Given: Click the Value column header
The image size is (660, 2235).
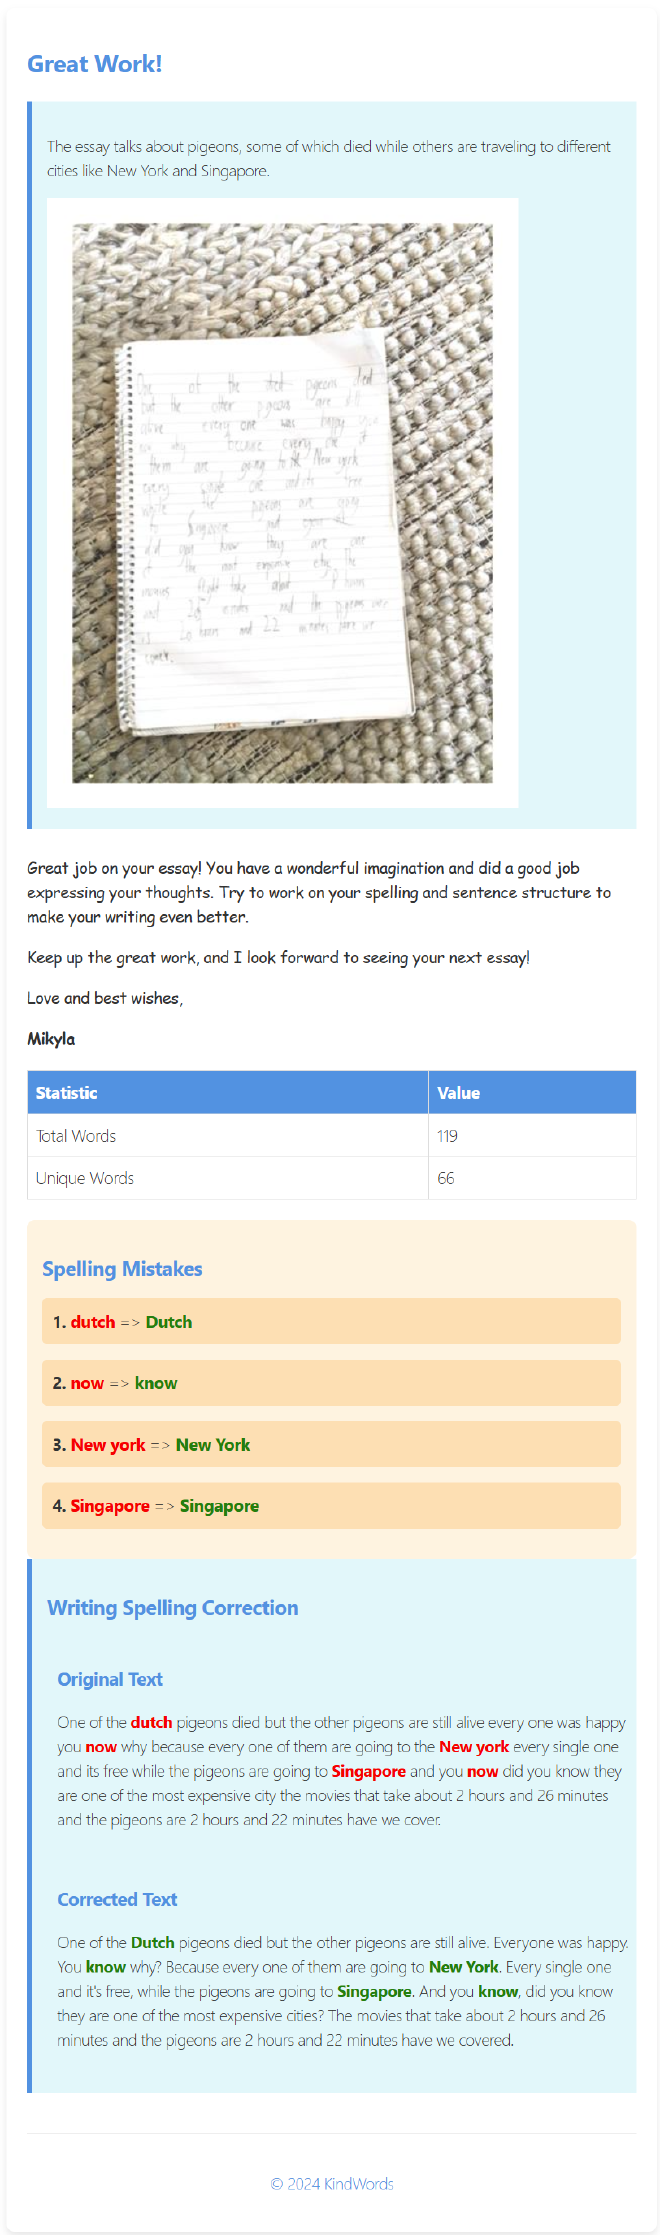Looking at the screenshot, I should click(x=532, y=1093).
